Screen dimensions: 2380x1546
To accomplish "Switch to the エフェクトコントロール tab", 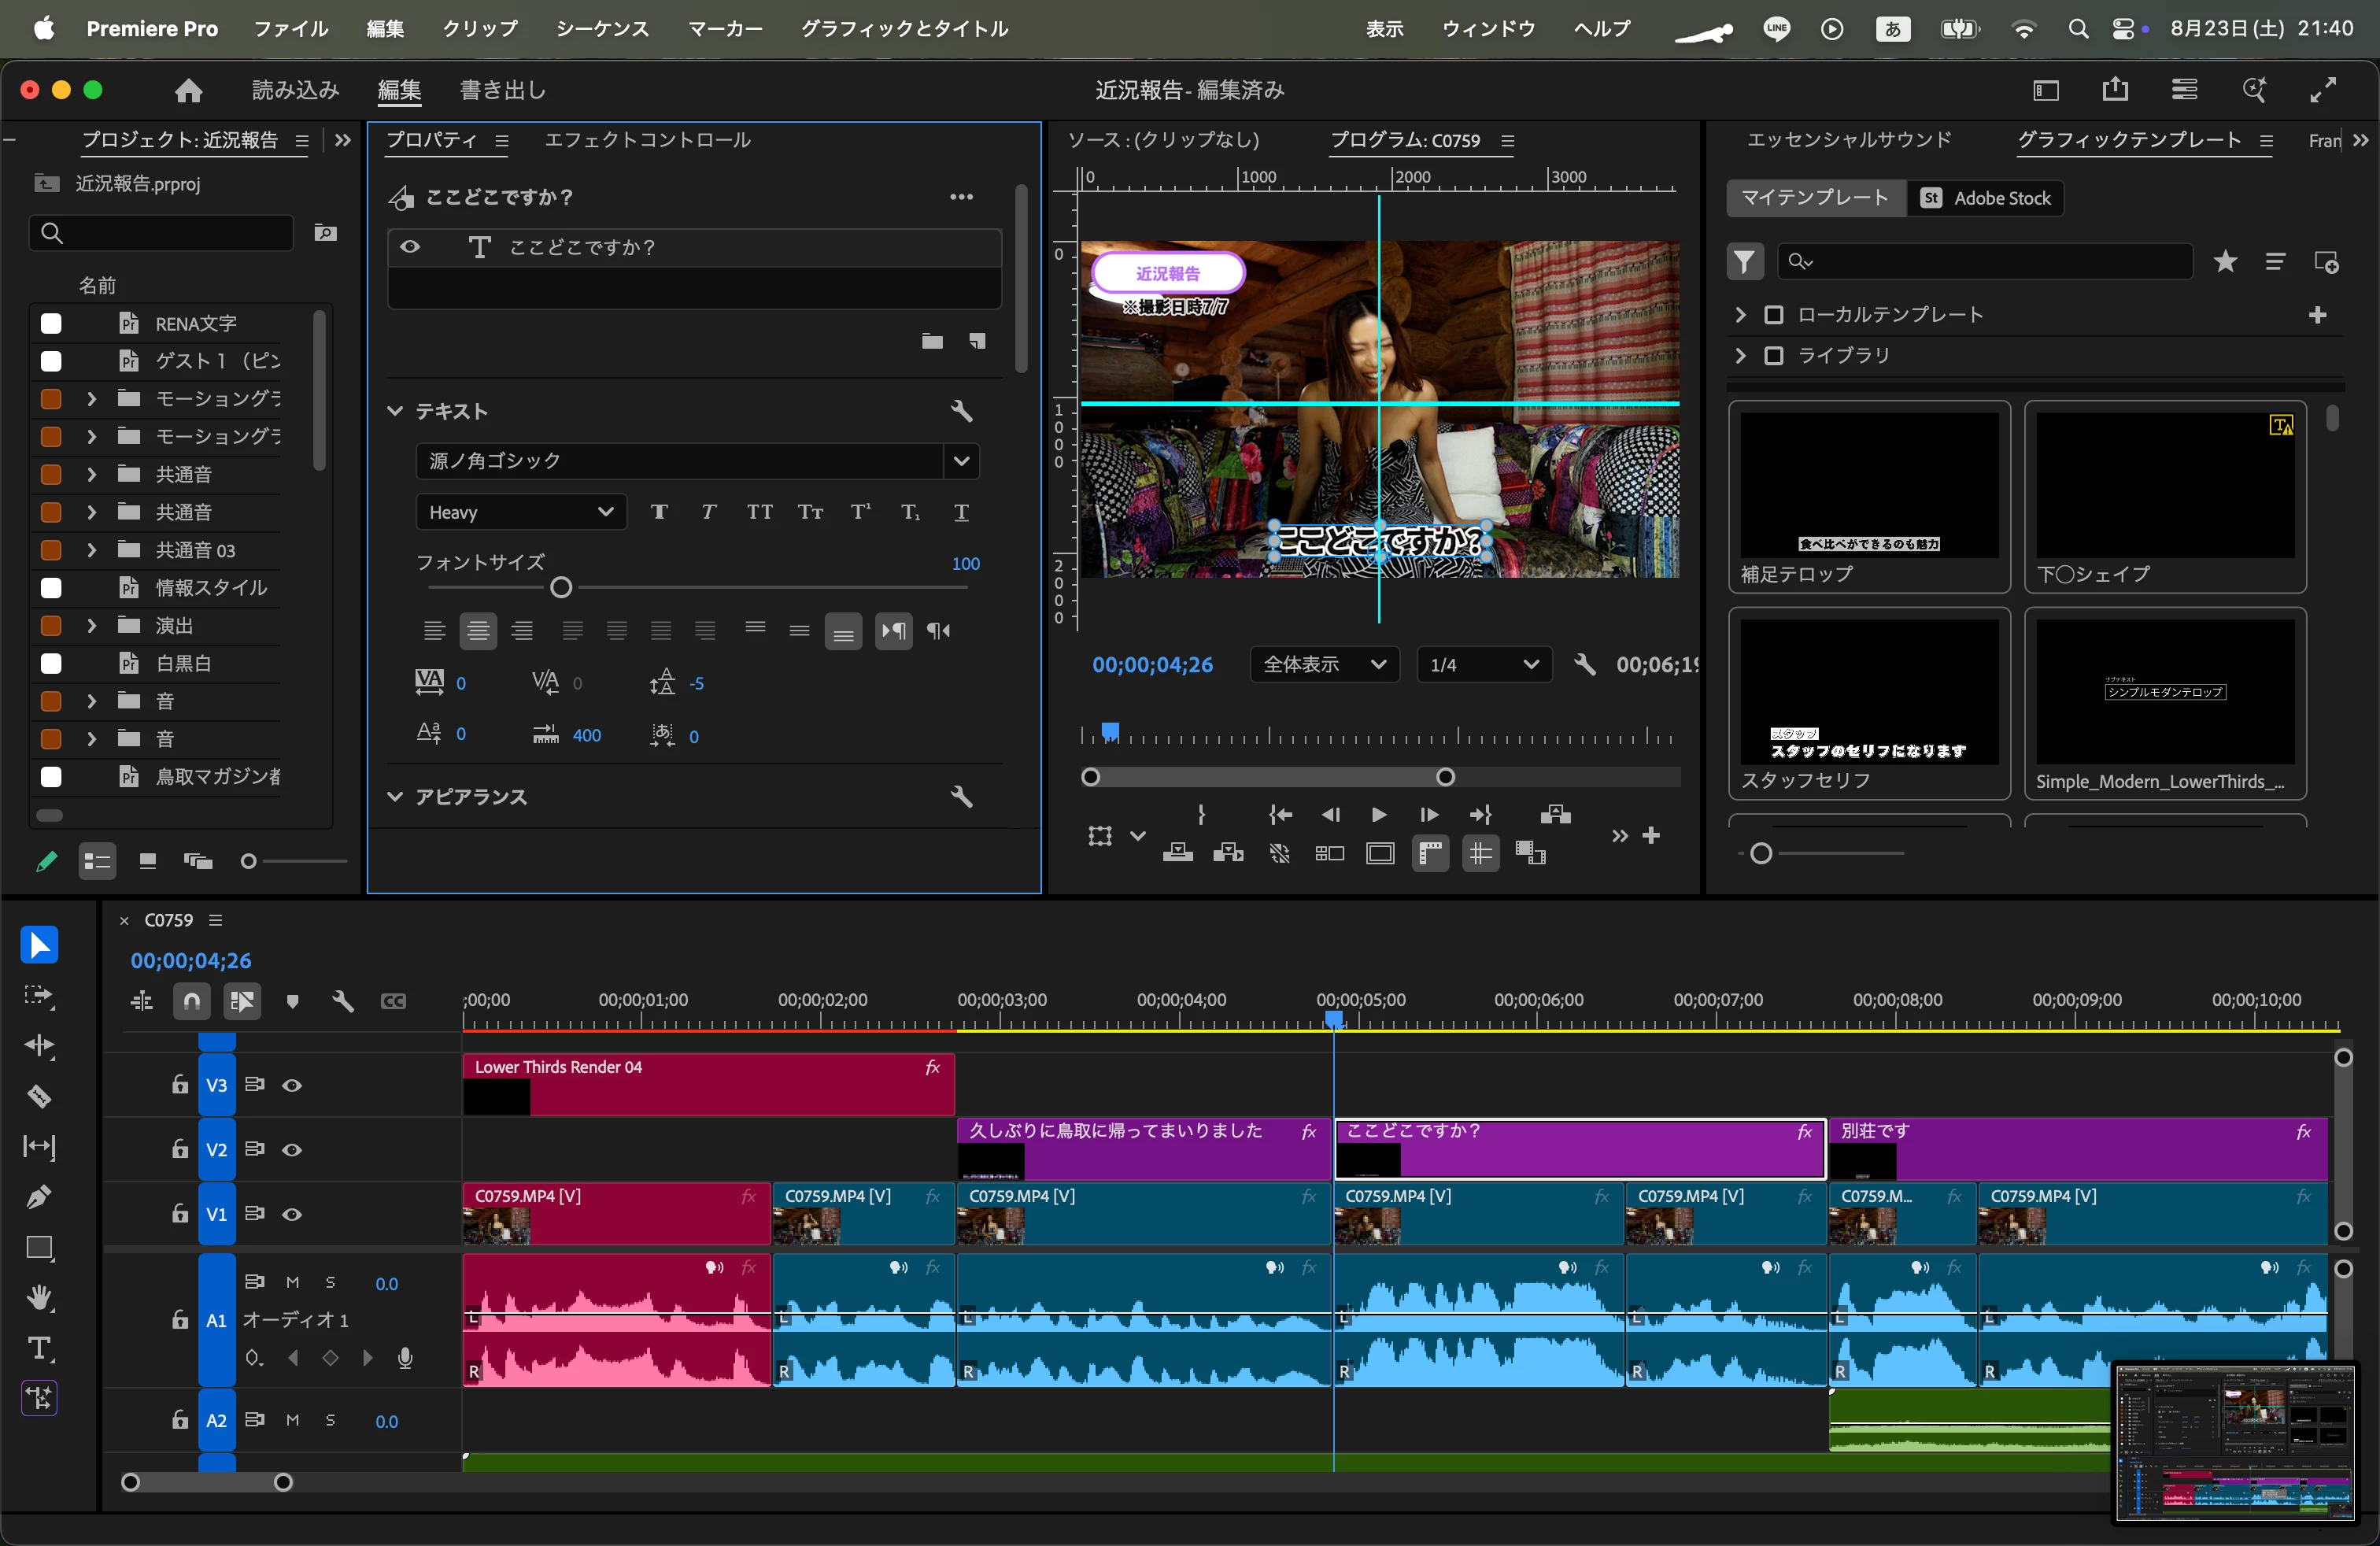I will (x=647, y=140).
